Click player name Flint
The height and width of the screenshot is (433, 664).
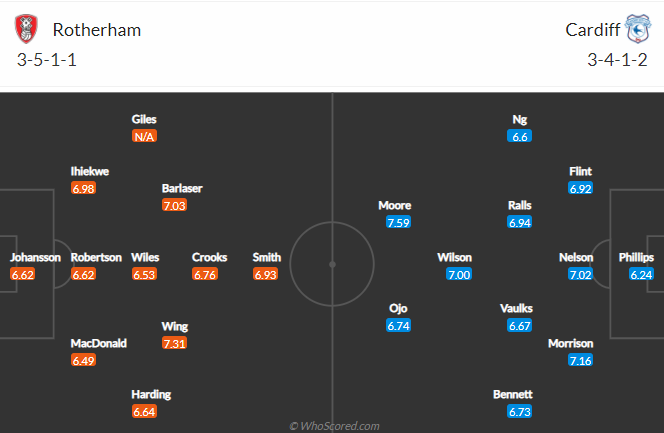pyautogui.click(x=580, y=171)
